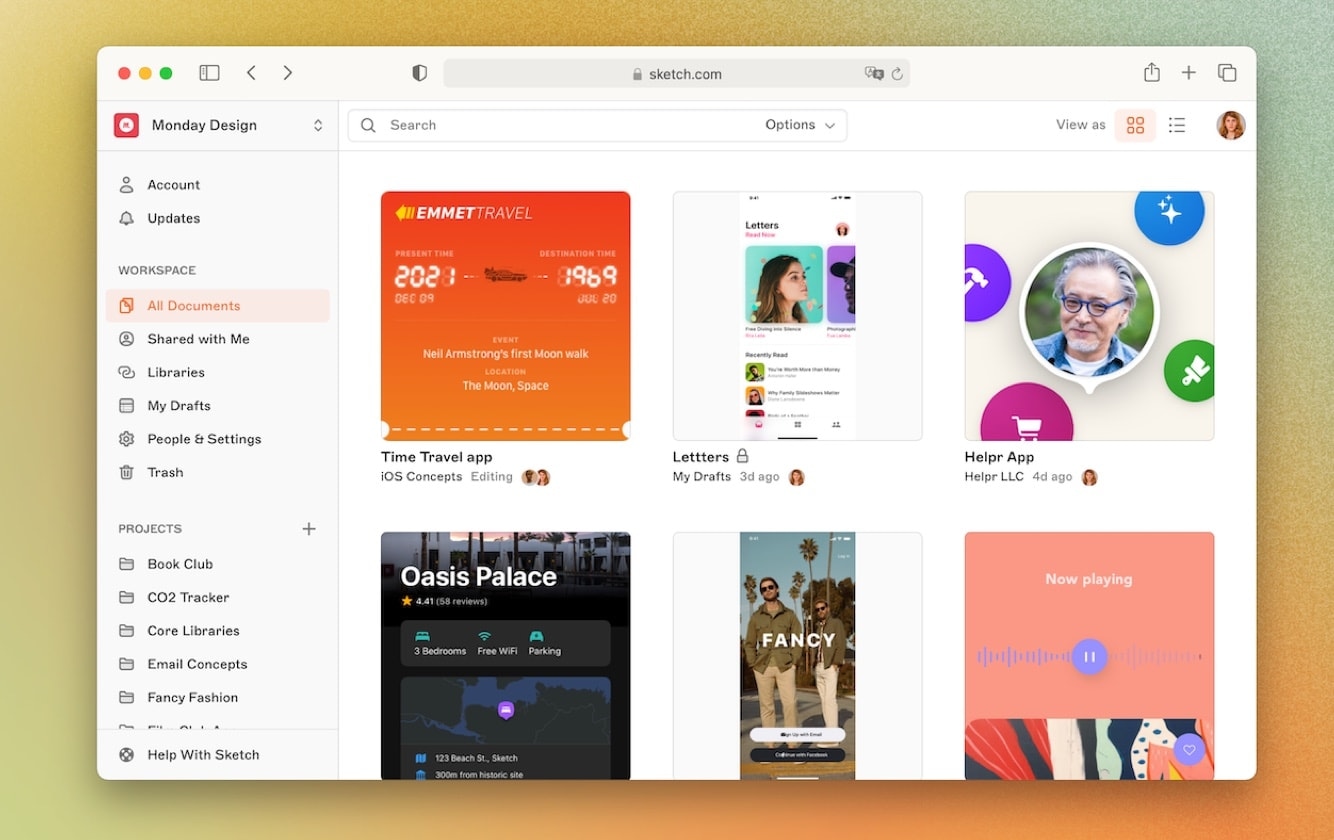Screen dimensions: 1334x840
Task: Switch to list view
Action: coord(1177,125)
